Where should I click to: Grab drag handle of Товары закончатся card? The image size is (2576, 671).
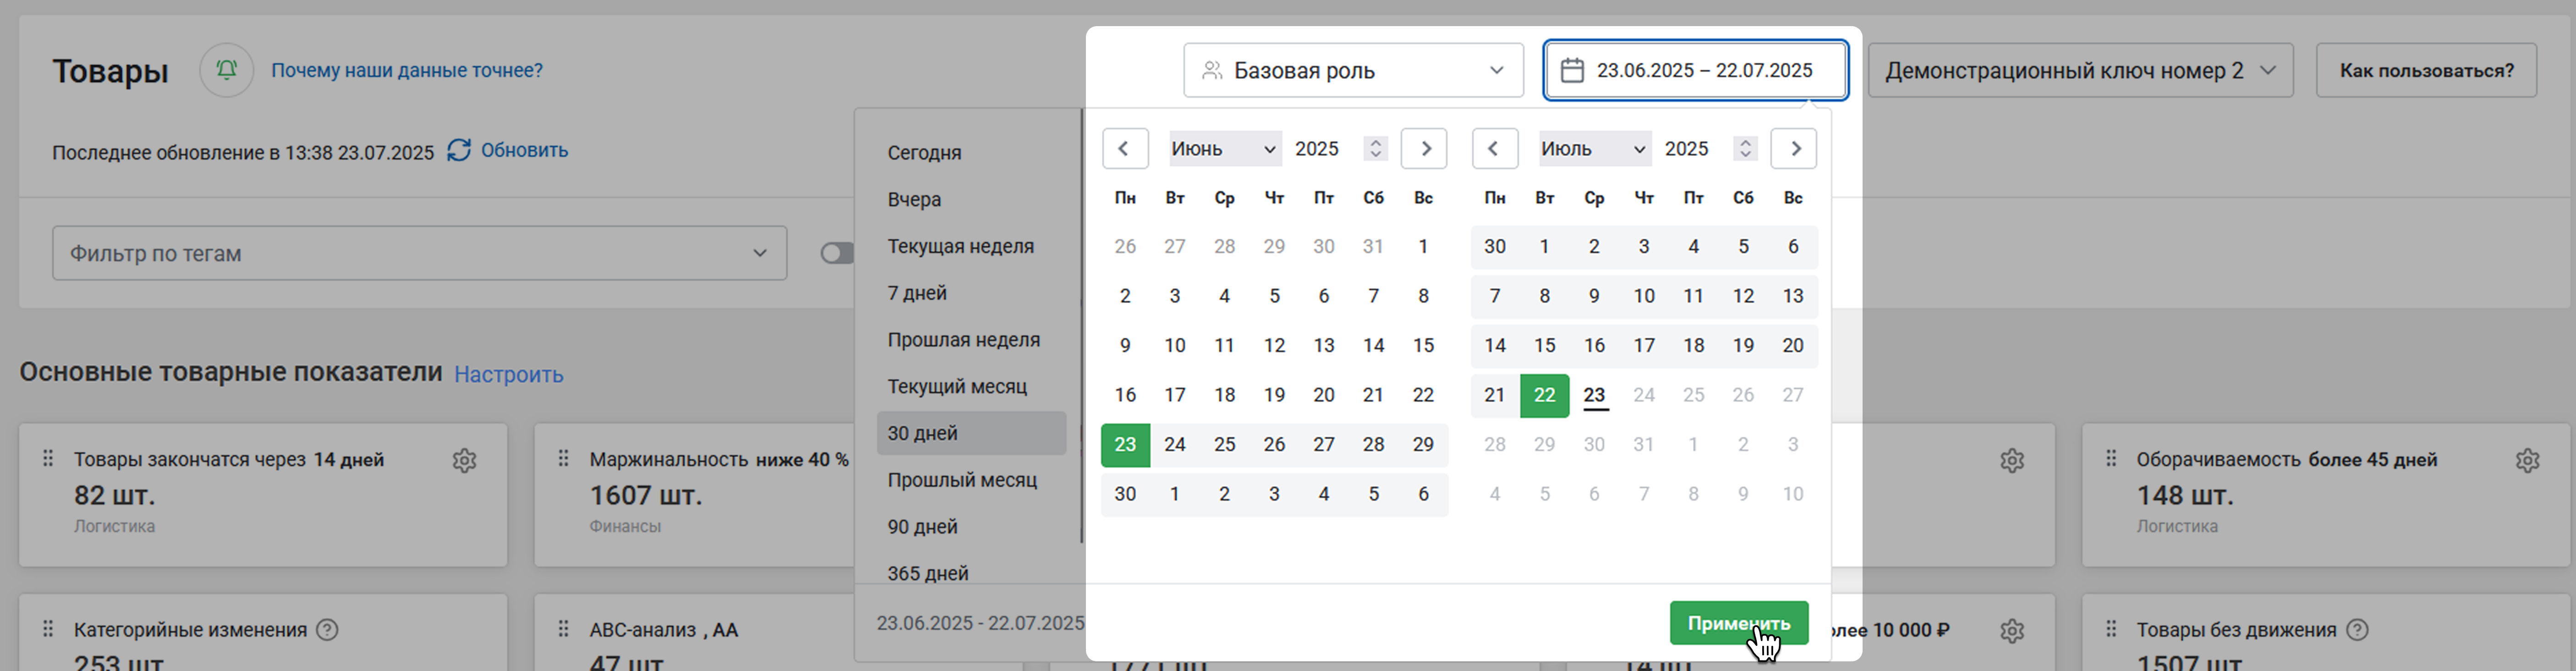pyautogui.click(x=48, y=458)
